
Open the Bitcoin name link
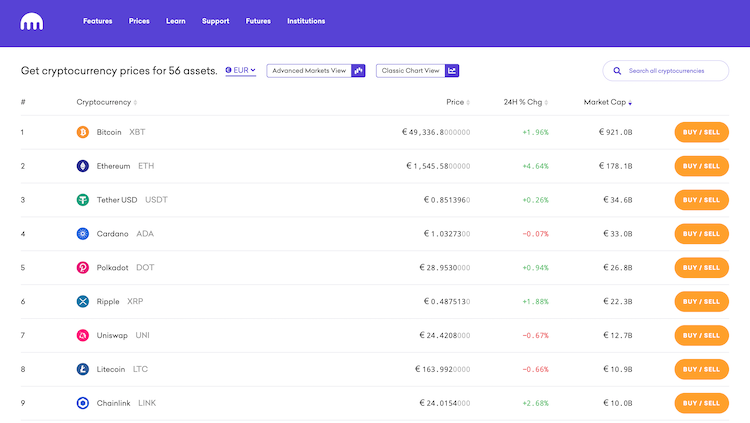(109, 132)
